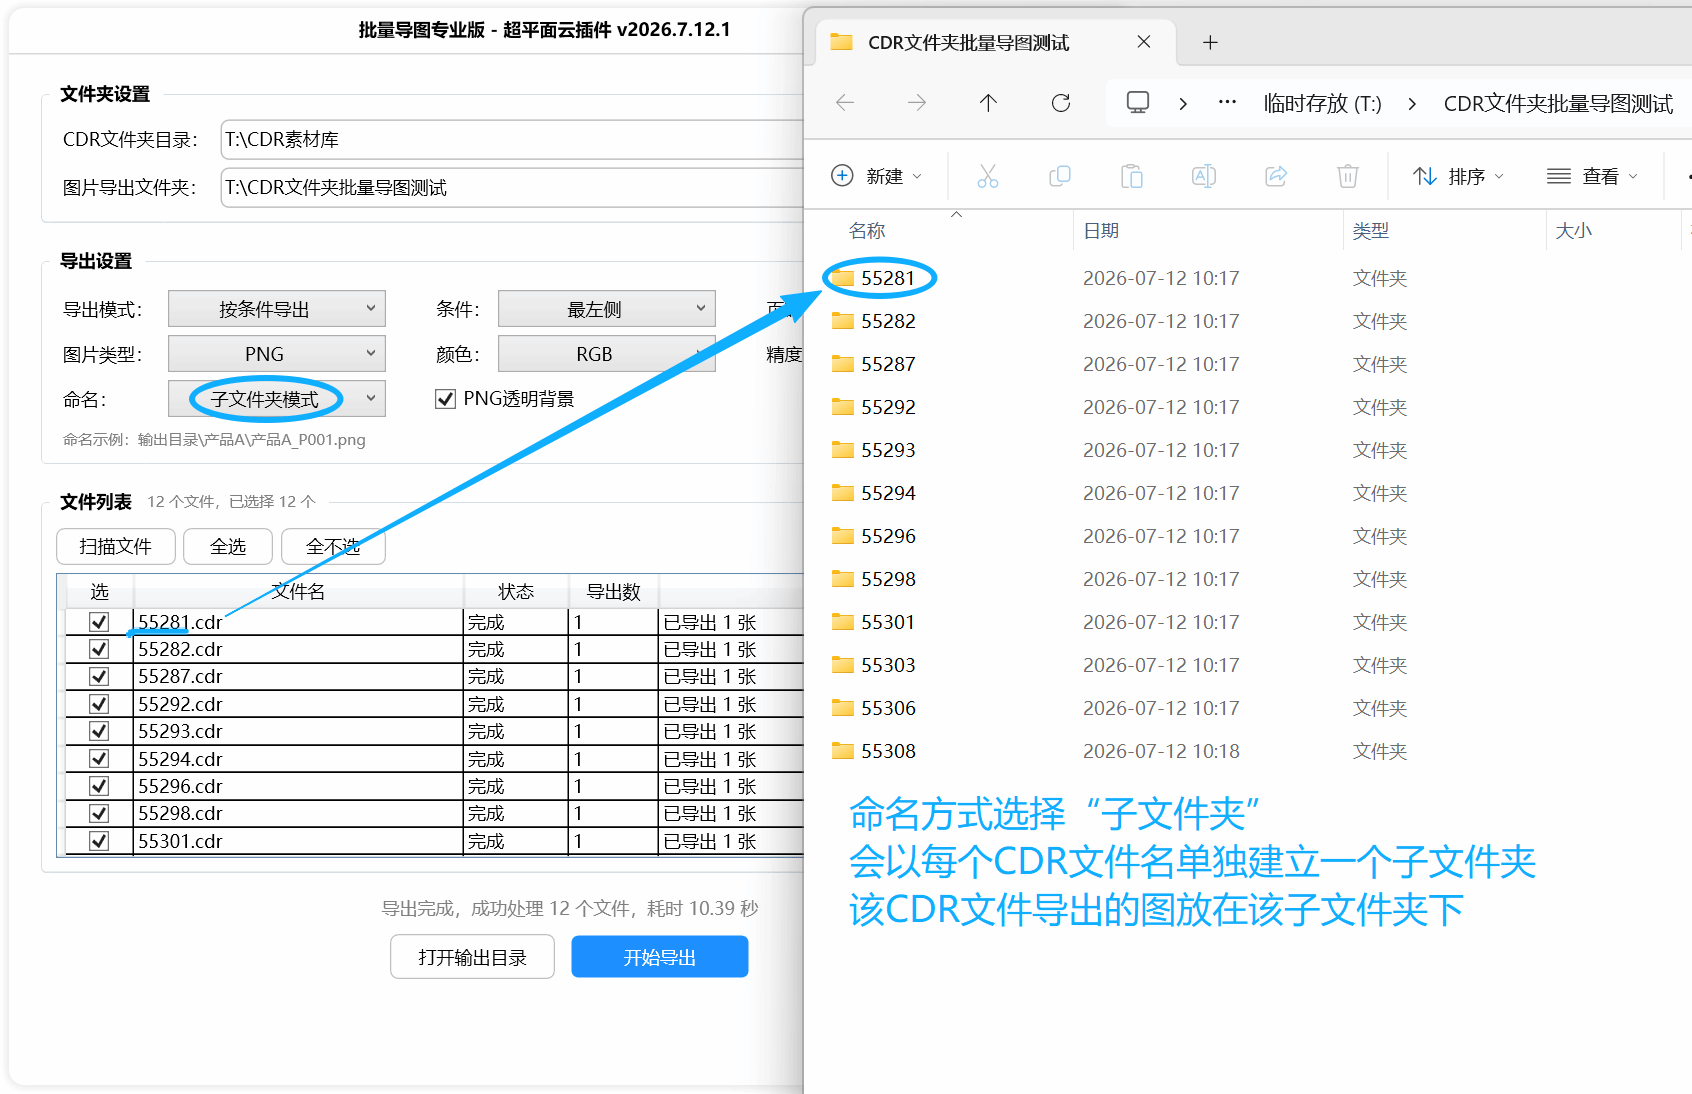Click the 扫描文件 button
1692x1094 pixels.
[x=116, y=546]
